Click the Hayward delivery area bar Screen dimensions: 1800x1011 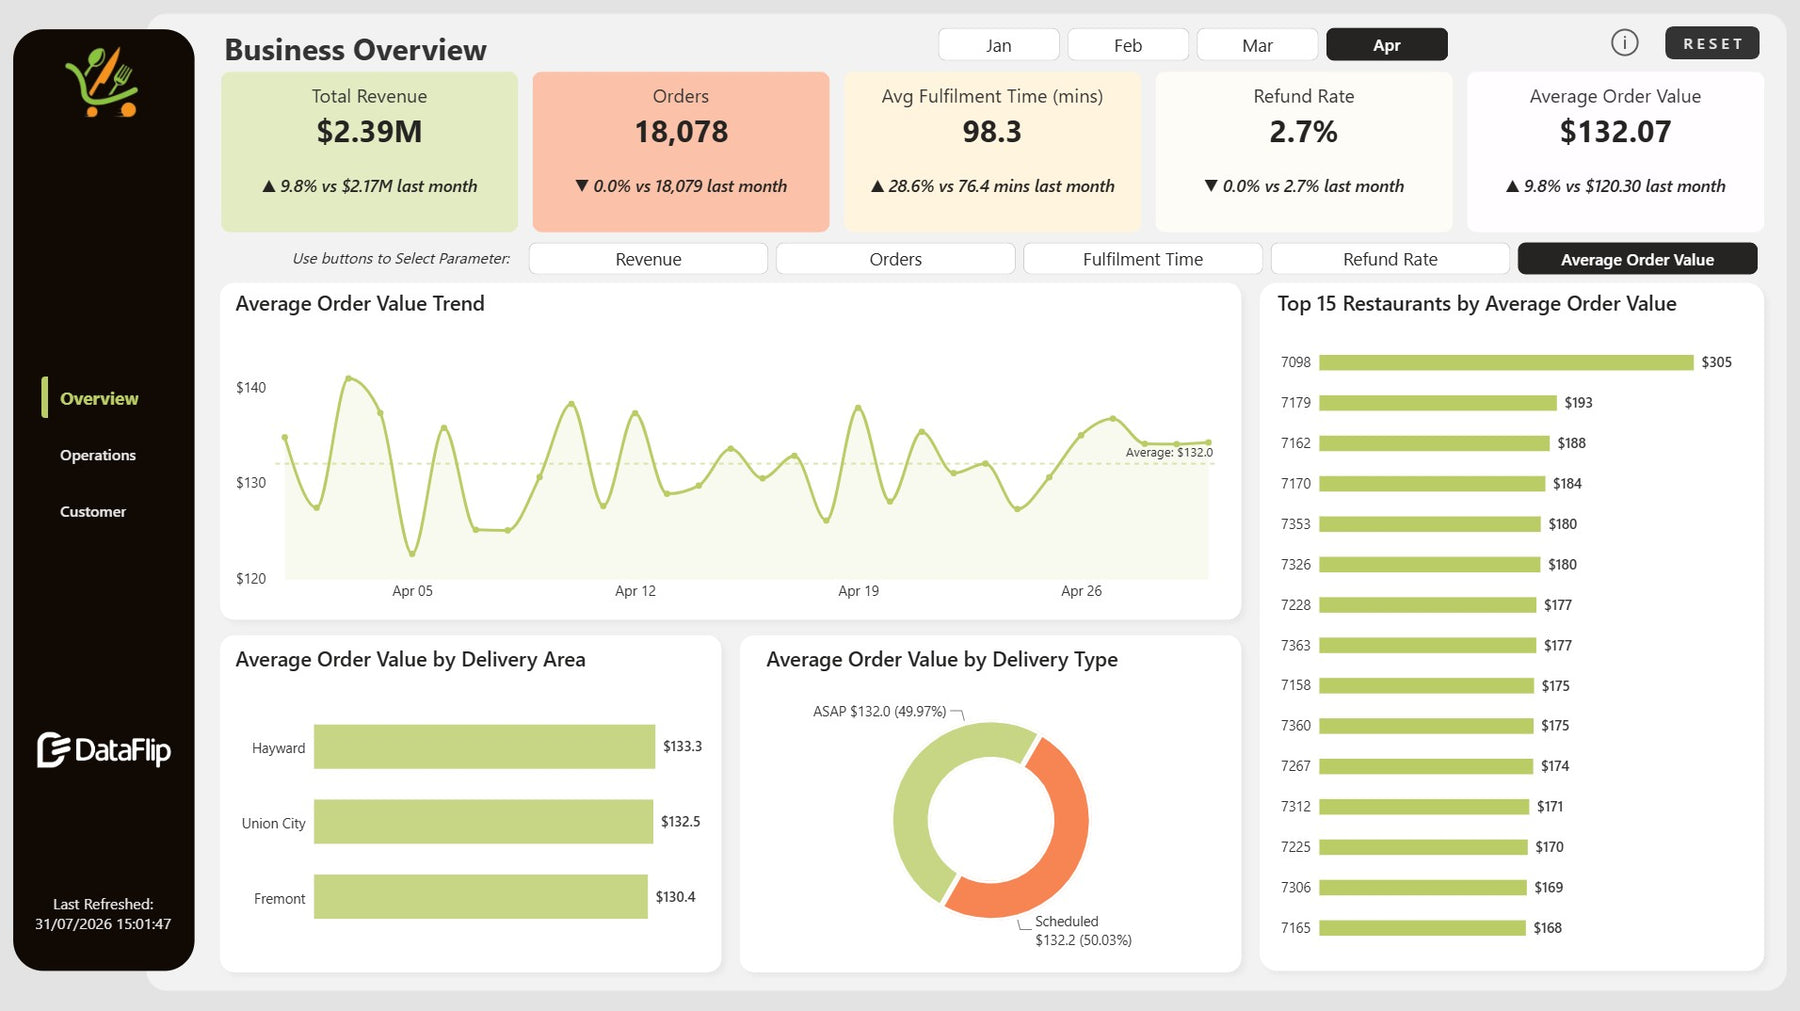(484, 746)
